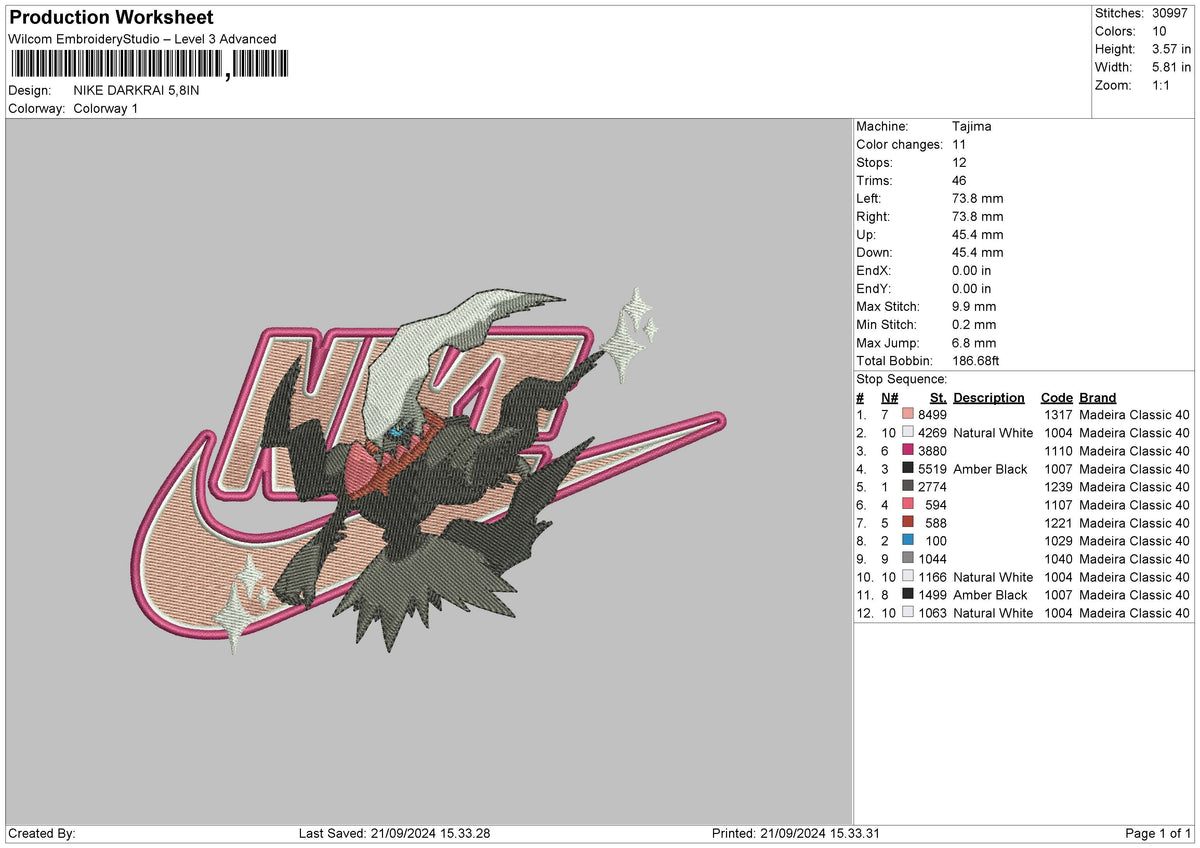1200x848 pixels.
Task: Select the magenta swatch for code 1110
Action: [x=908, y=451]
